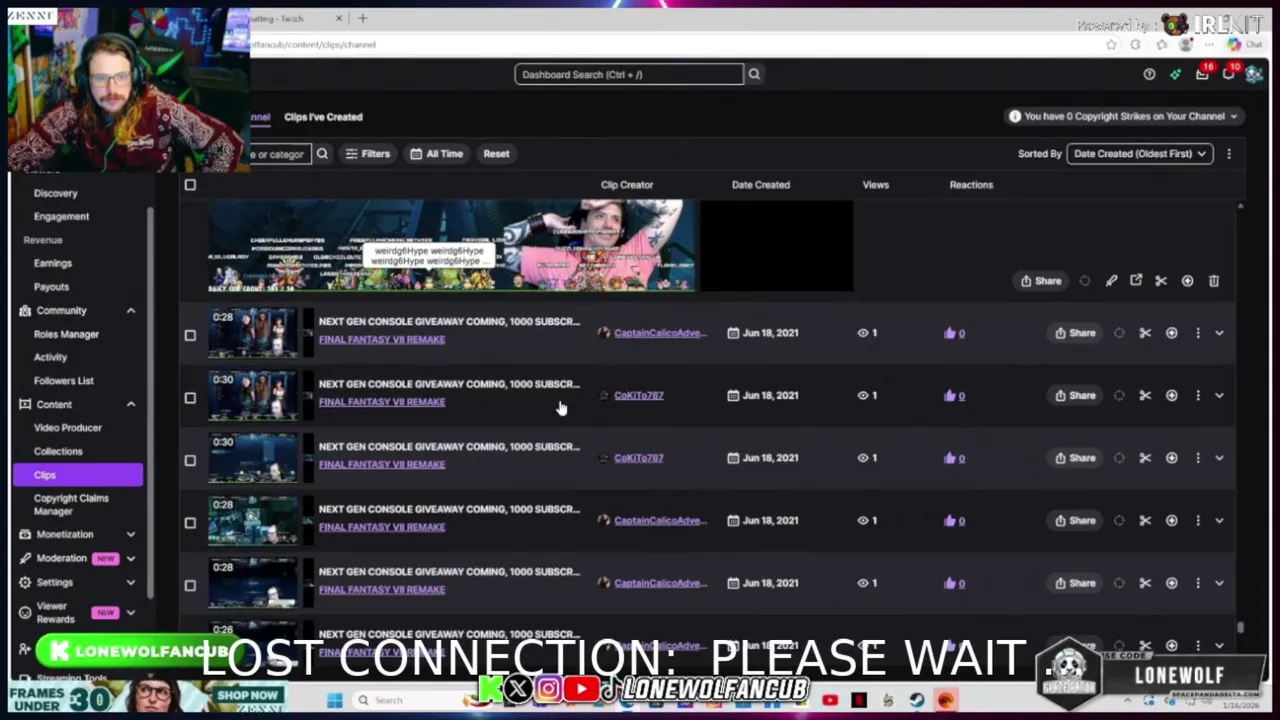Open Video Producer in the sidebar
Screen dimensions: 1280x720
(68, 428)
